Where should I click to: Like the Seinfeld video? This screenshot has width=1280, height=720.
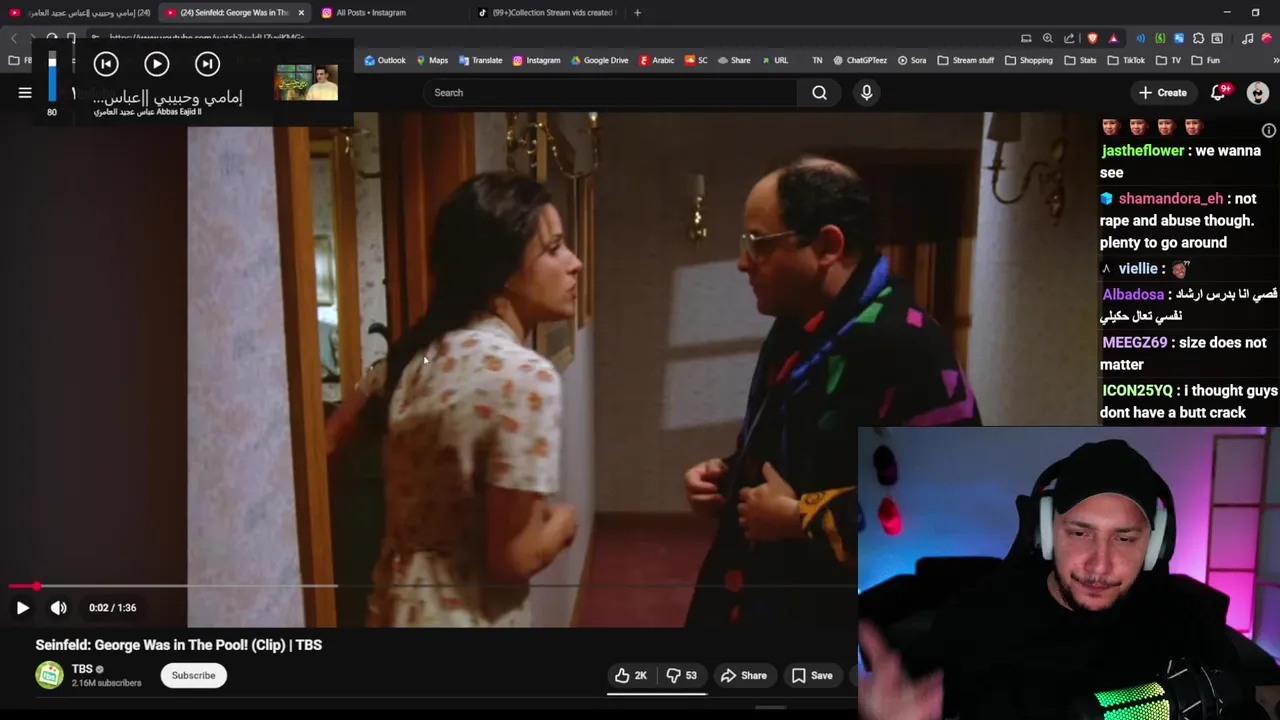[631, 676]
